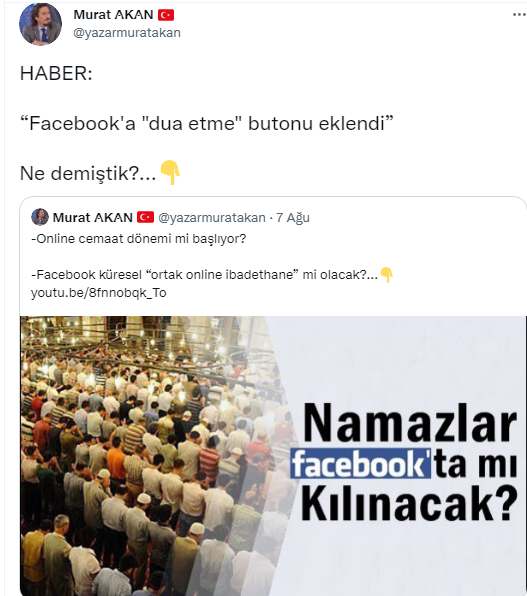The width and height of the screenshot is (527, 596).
Task: Click the @yazarmuratakan handle under the name
Action: coord(127,33)
